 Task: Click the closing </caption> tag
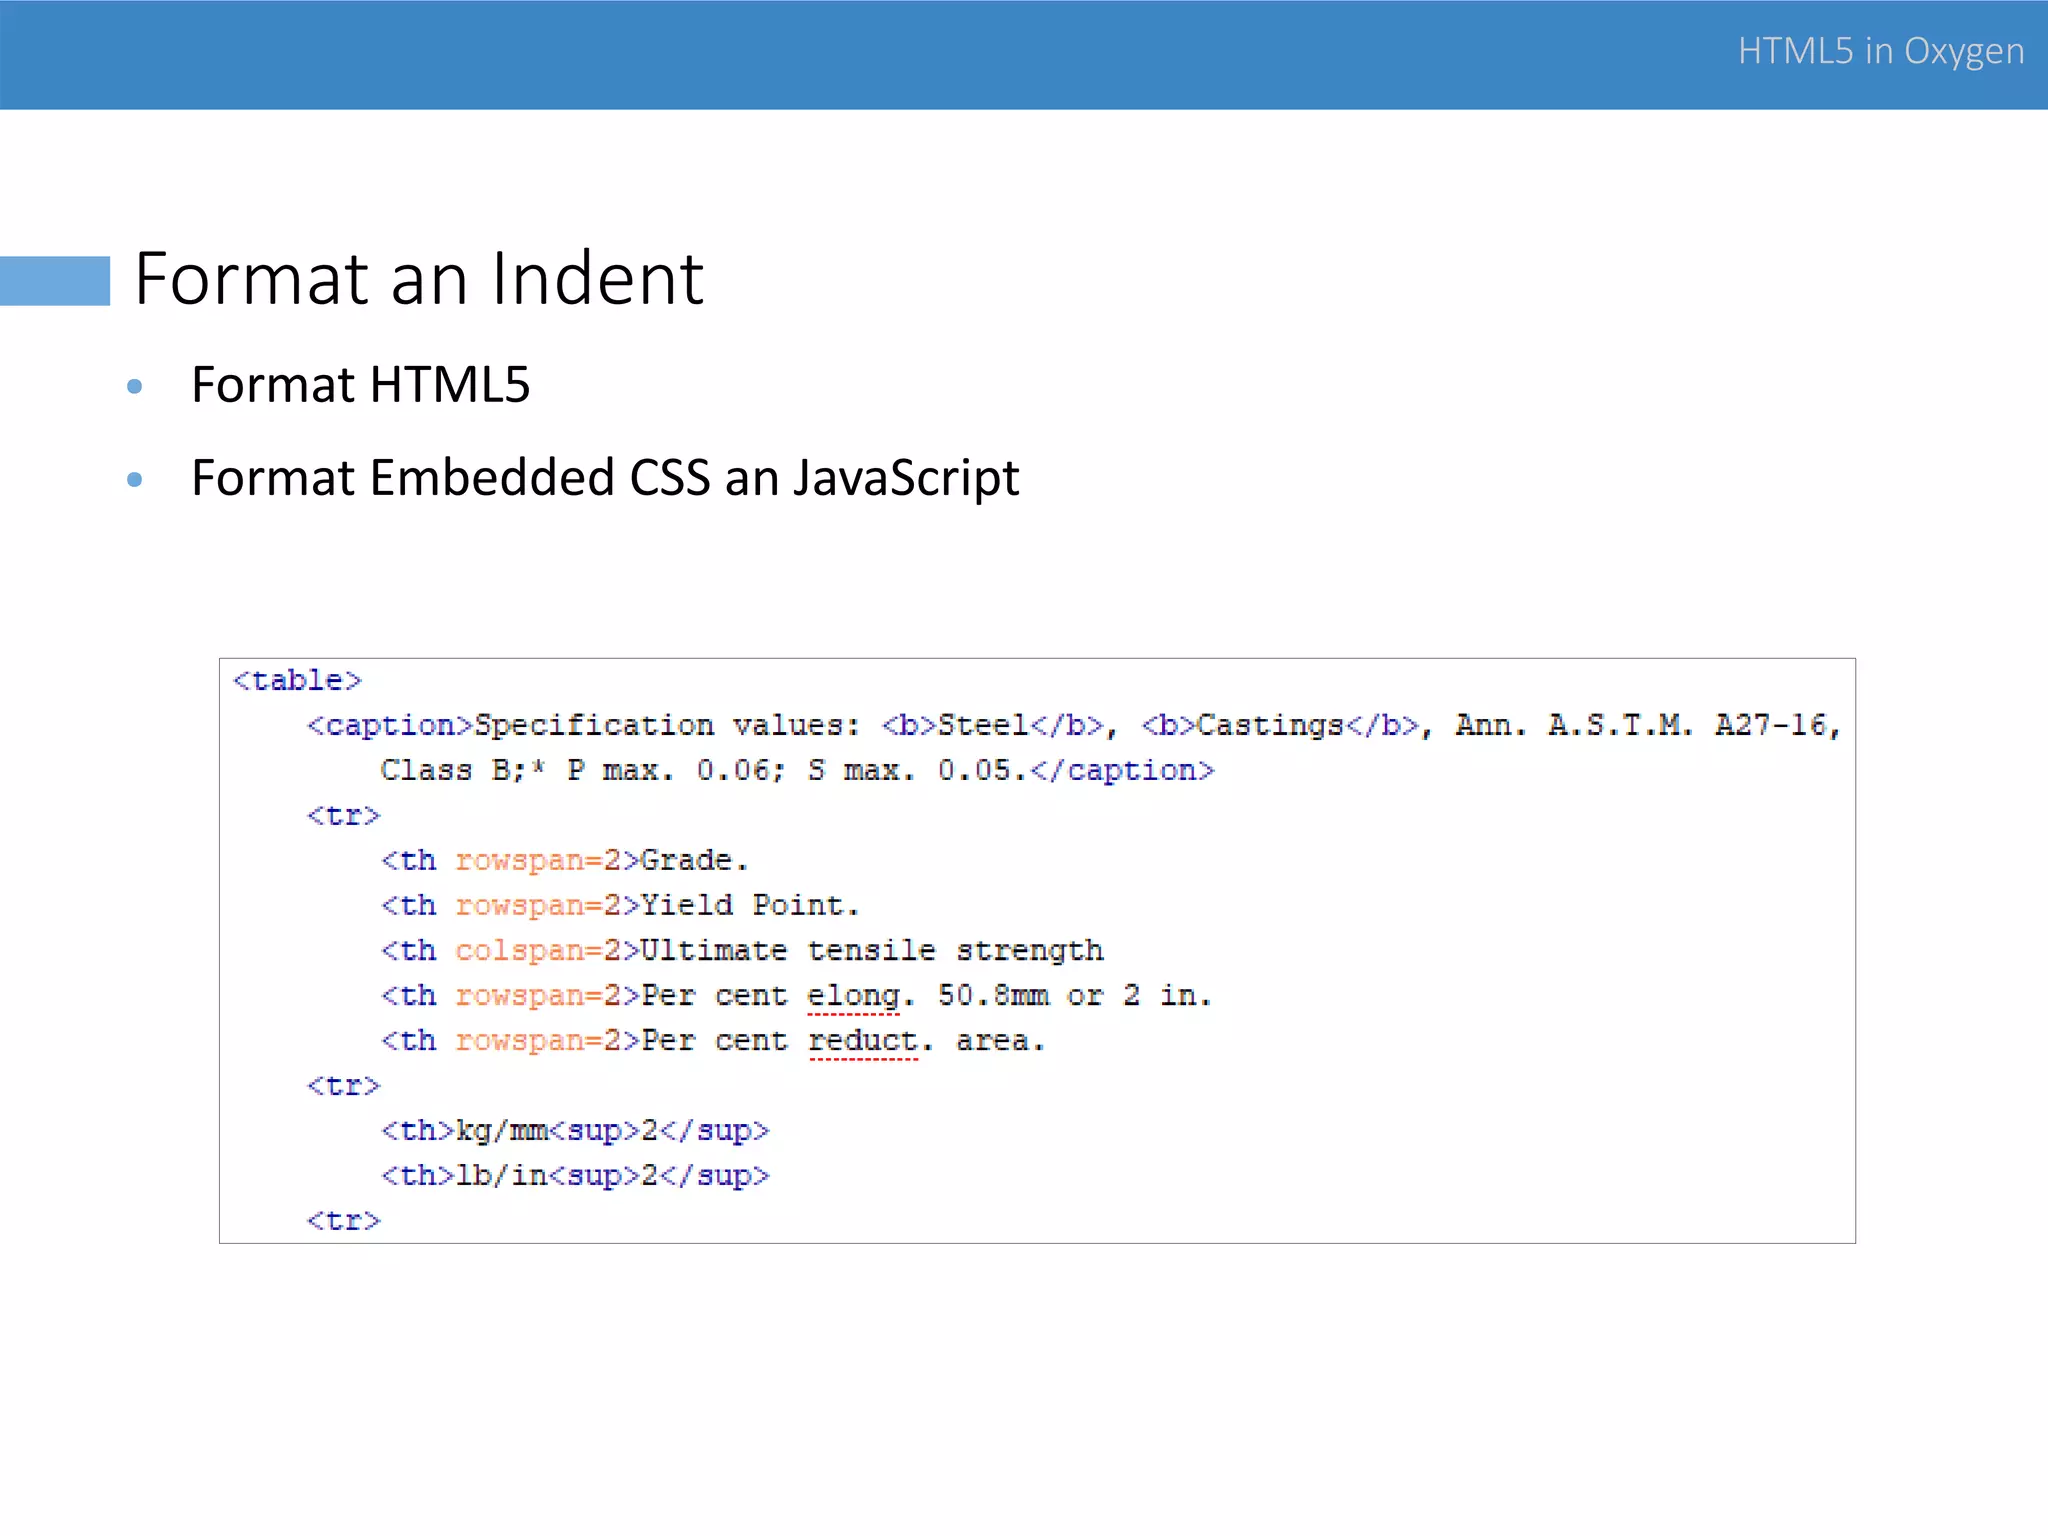(1122, 770)
